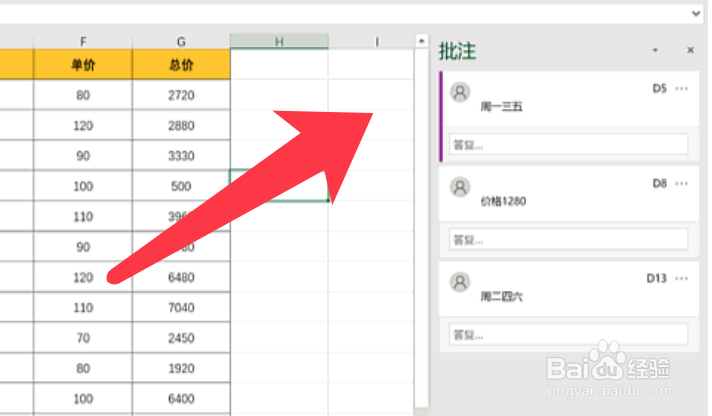712x416 pixels.
Task: Open more options for D5 comment
Action: 681,89
